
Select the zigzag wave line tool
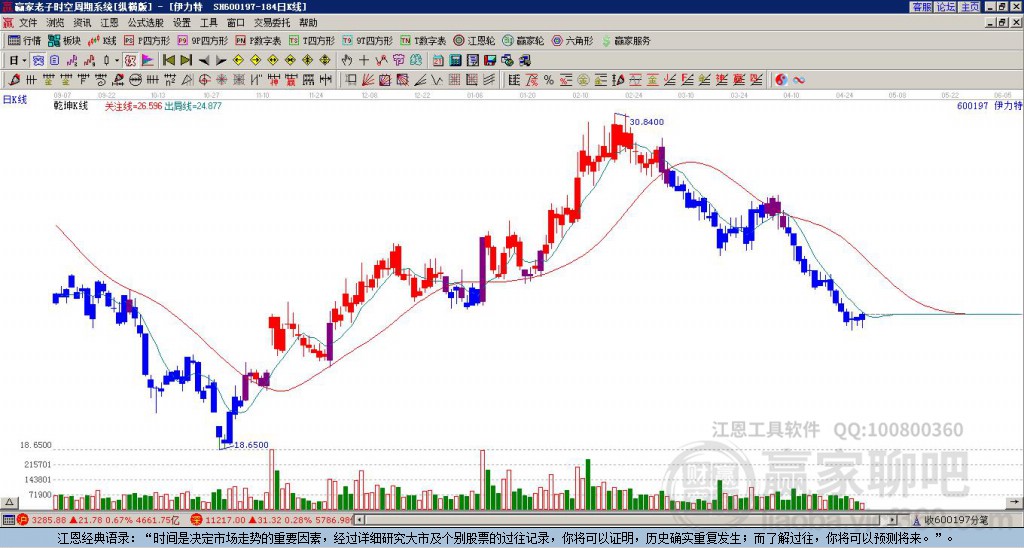[x=436, y=80]
